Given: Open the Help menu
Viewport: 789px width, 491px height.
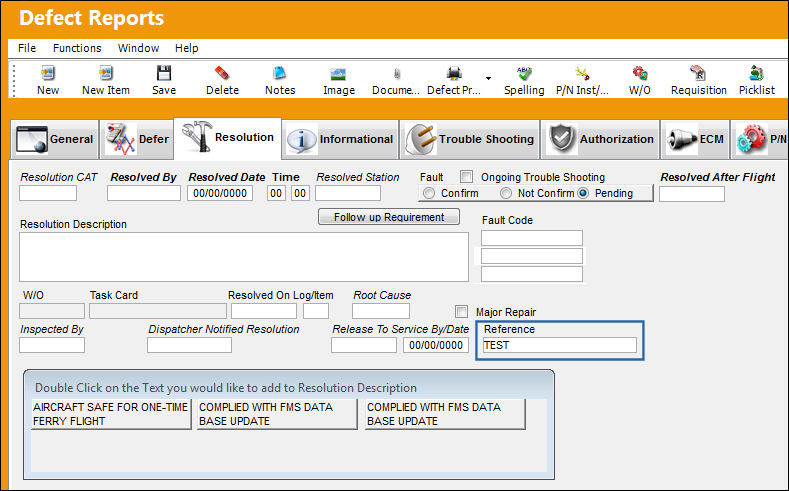Looking at the screenshot, I should 187,48.
